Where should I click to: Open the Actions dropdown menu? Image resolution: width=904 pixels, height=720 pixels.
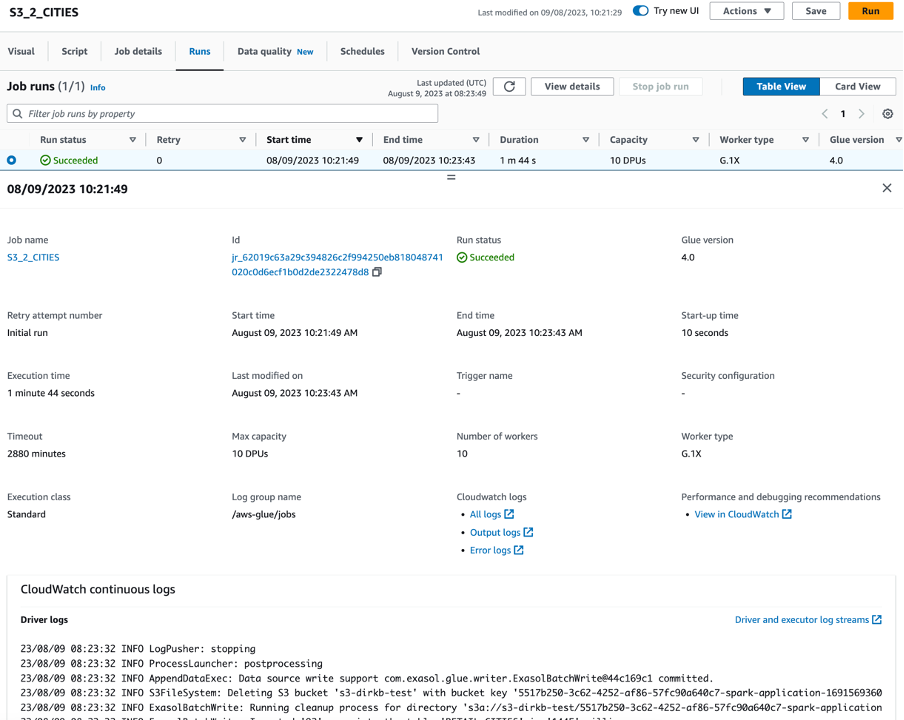[x=747, y=11]
